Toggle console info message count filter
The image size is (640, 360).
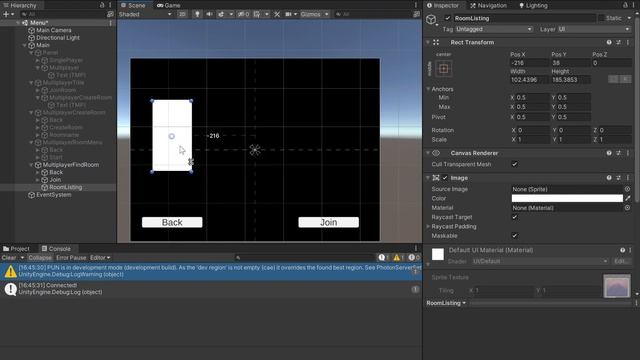[384, 258]
